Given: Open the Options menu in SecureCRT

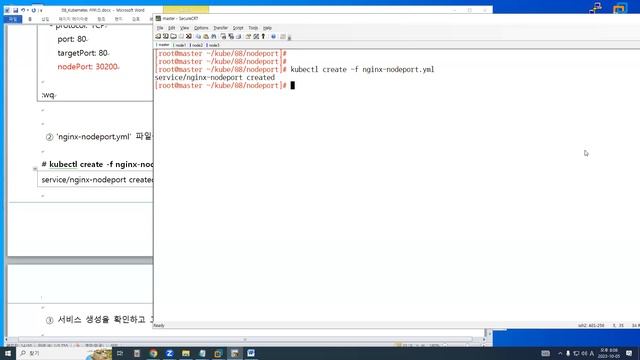Looking at the screenshot, I should (201, 28).
